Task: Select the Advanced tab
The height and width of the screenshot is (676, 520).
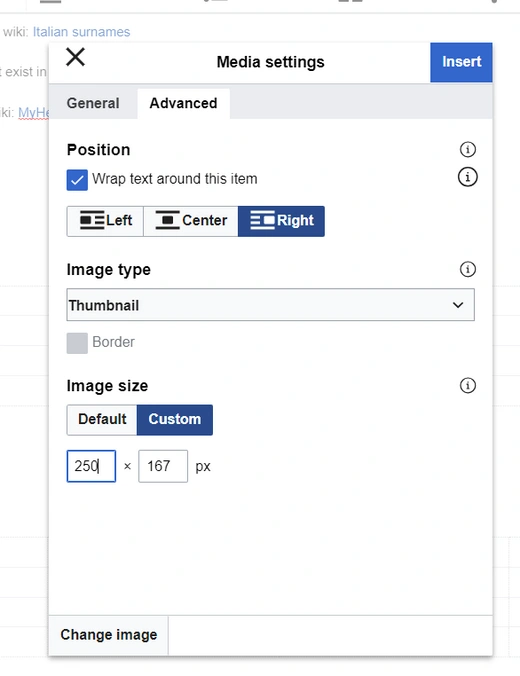Action: pyautogui.click(x=183, y=103)
